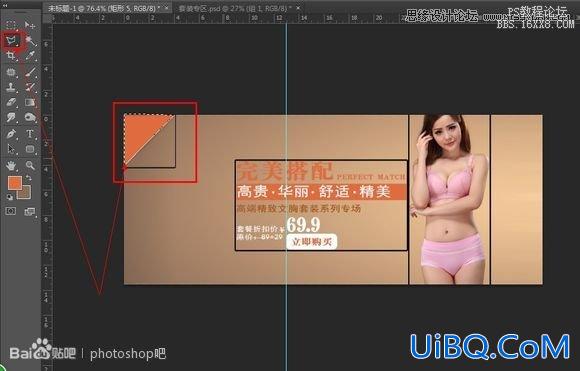Select the Smudge tool
Viewport: 580px width, 371px height.
click(11, 118)
